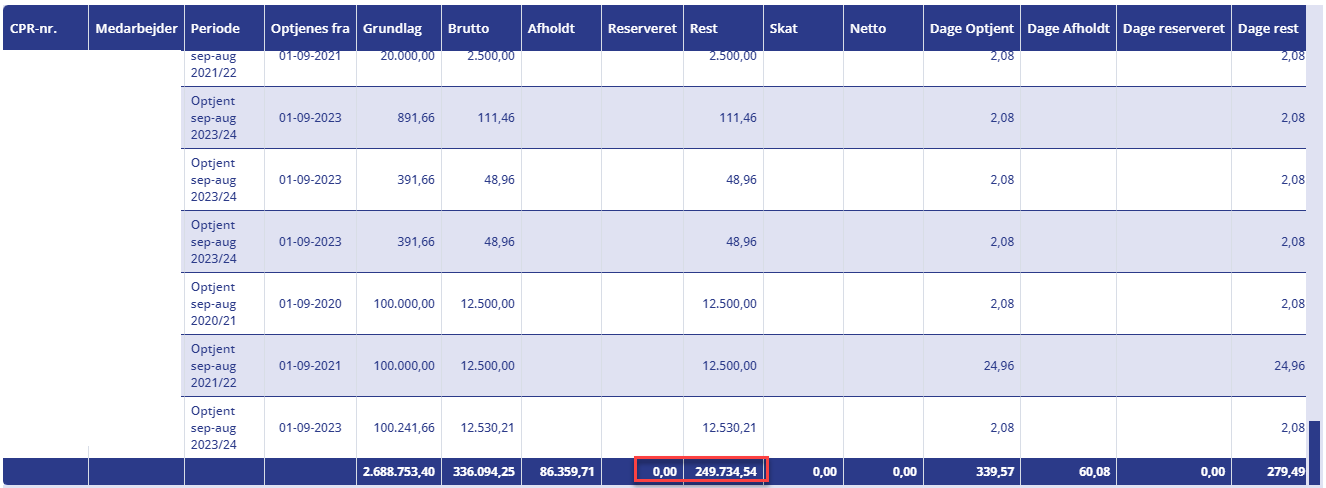Screen dimensions: 1326x488
Task: Select the Reserveret column header
Action: (643, 29)
